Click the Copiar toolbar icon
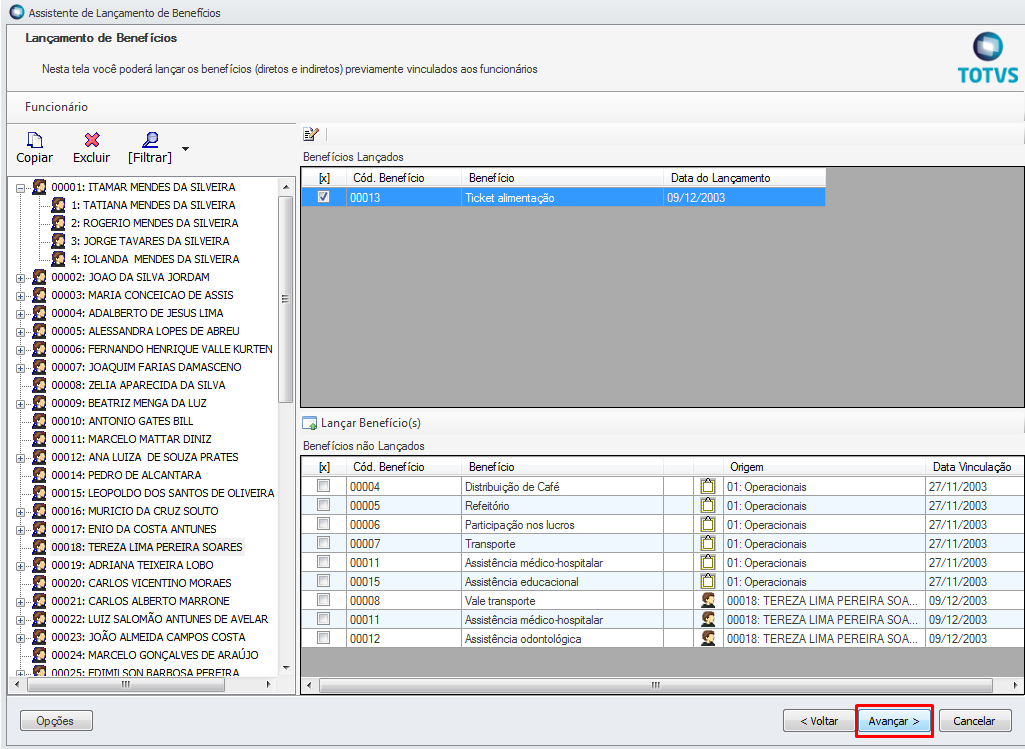Image resolution: width=1025 pixels, height=749 pixels. coord(35,140)
